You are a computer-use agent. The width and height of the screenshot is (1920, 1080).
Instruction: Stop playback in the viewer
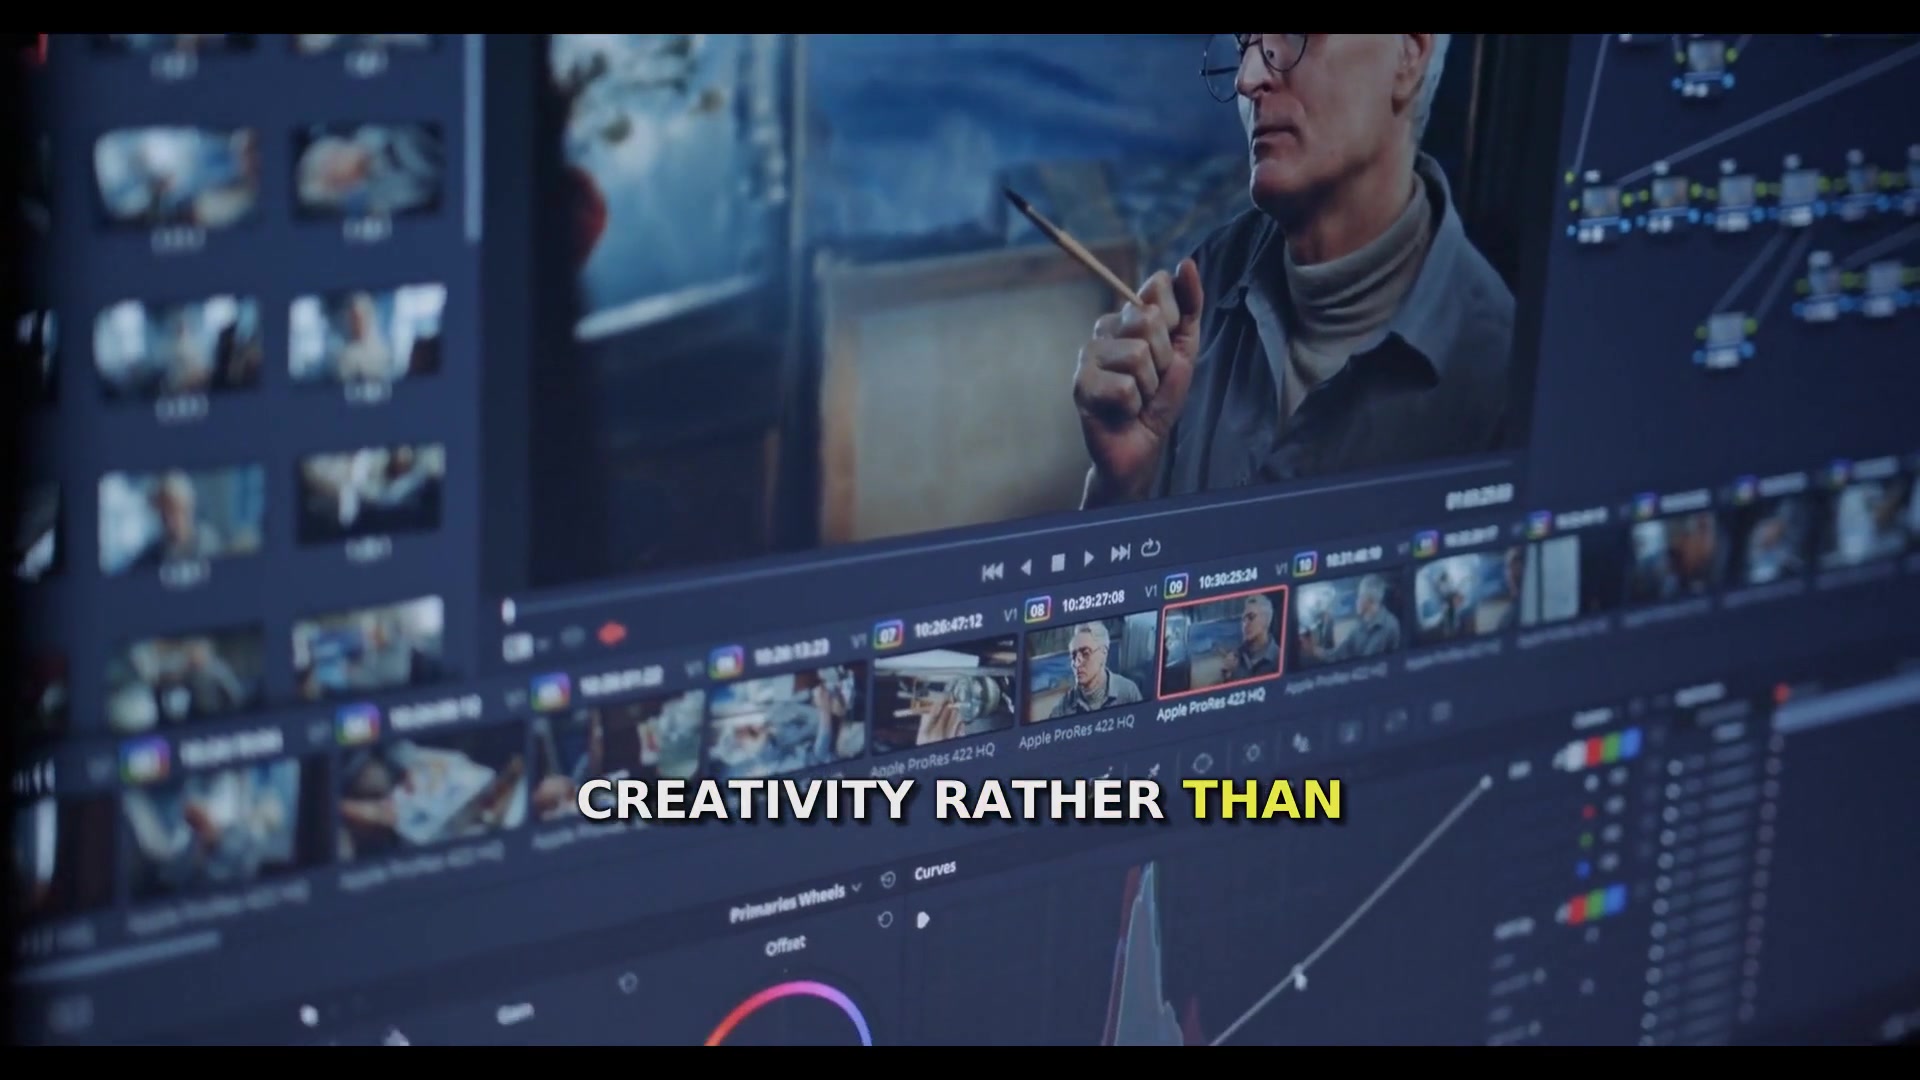coord(1058,563)
